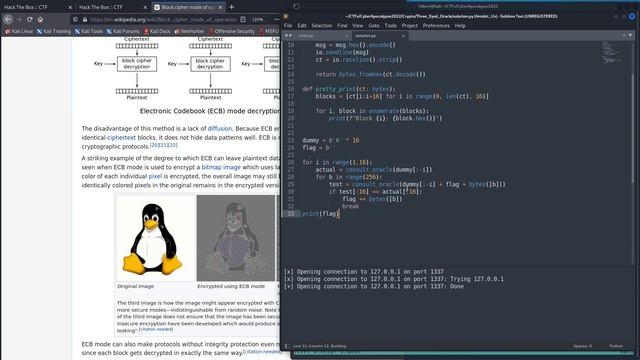The height and width of the screenshot is (360, 640).
Task: Close the solution.py tab
Action: coord(403,36)
